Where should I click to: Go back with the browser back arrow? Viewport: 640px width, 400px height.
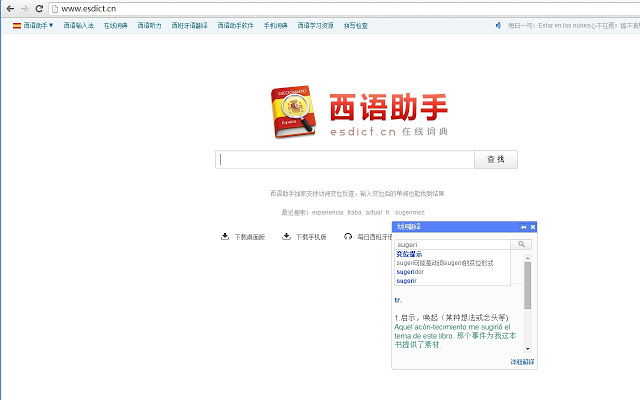(x=10, y=9)
